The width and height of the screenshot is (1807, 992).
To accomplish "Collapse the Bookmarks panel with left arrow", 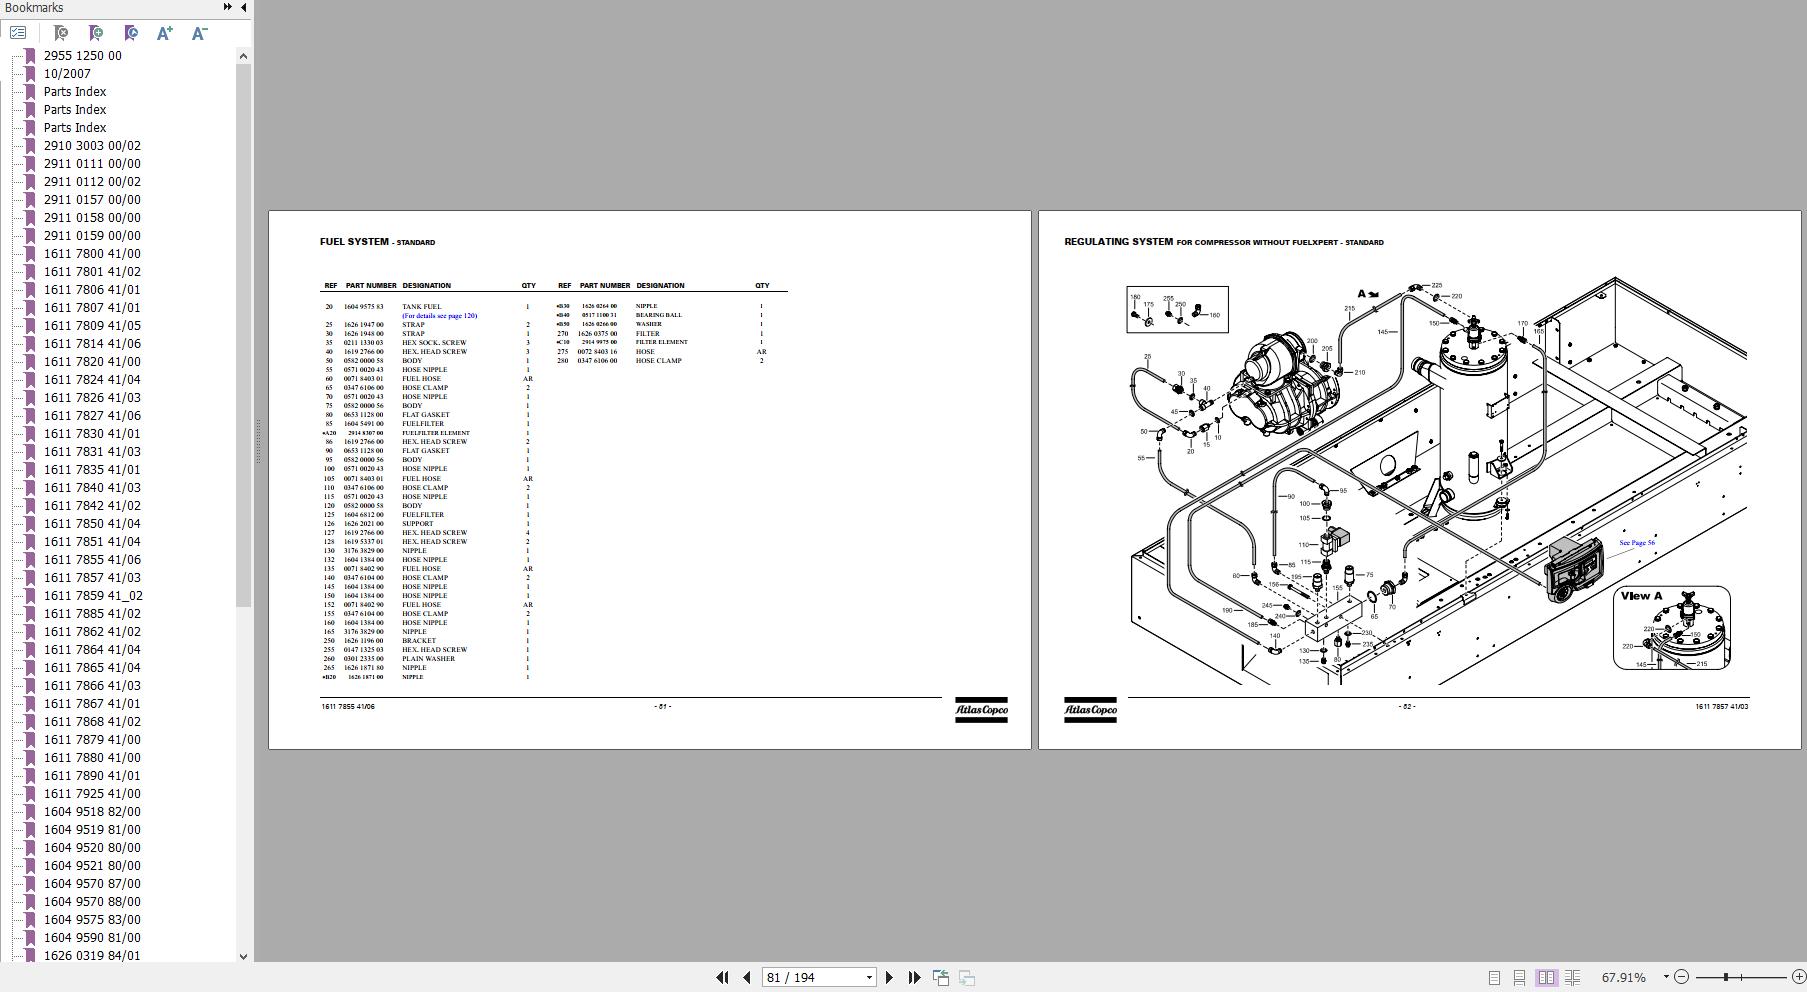I will [243, 7].
